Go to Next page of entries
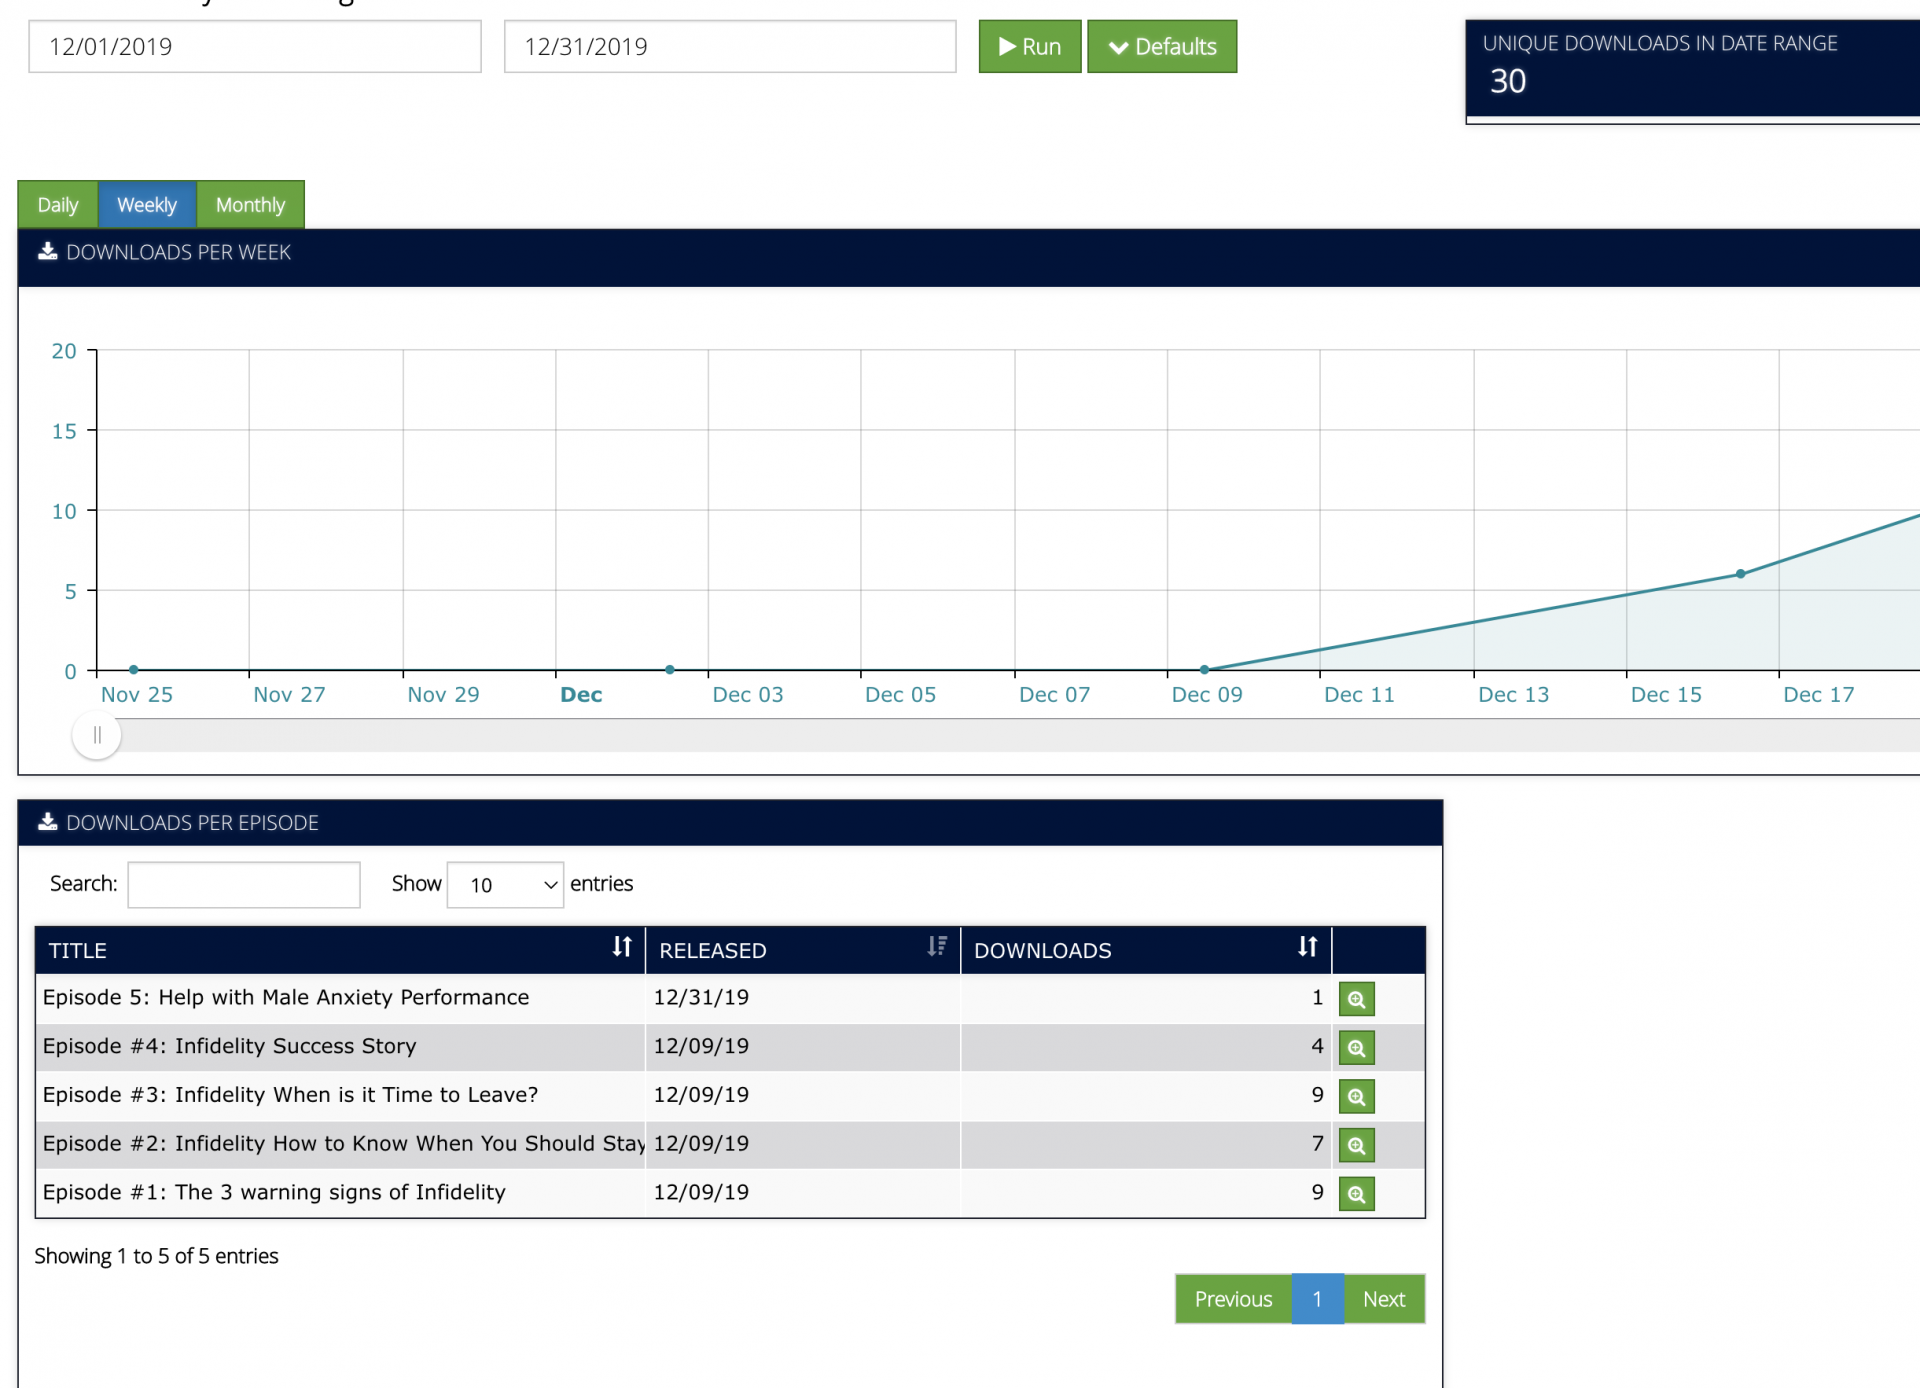 [x=1384, y=1299]
